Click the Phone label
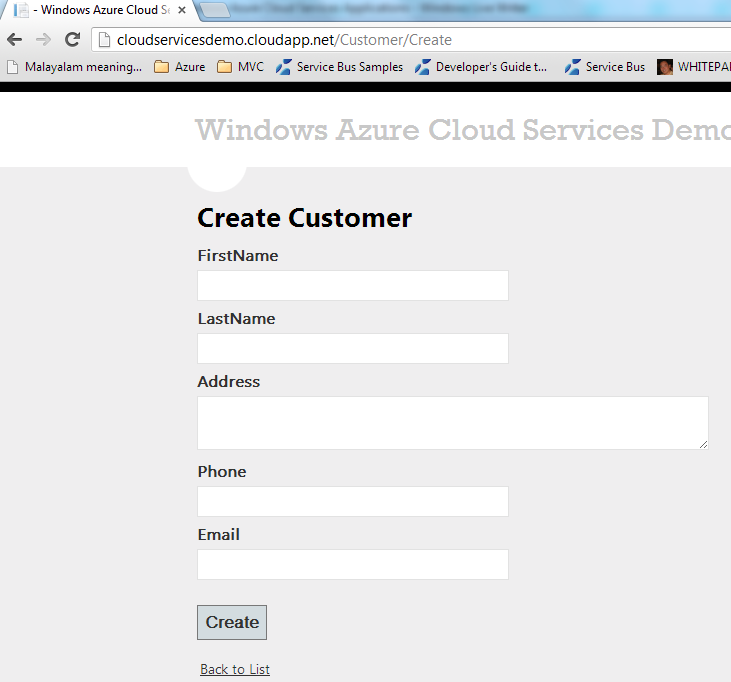Screen dimensions: 731x682 point(222,471)
